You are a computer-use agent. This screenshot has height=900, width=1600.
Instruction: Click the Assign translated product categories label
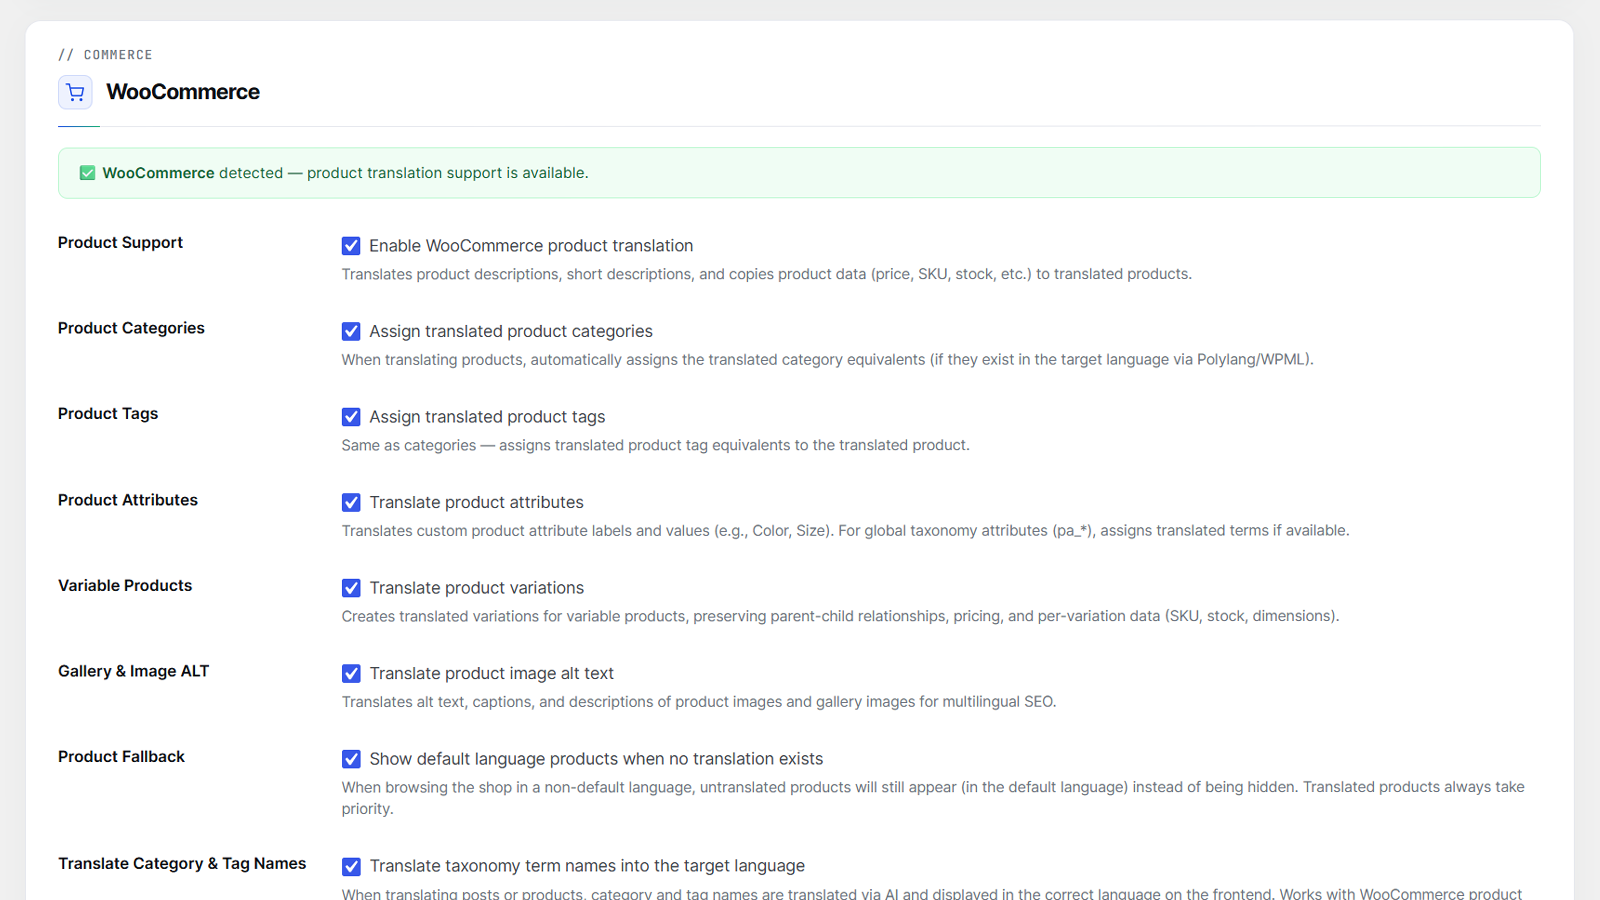511,331
